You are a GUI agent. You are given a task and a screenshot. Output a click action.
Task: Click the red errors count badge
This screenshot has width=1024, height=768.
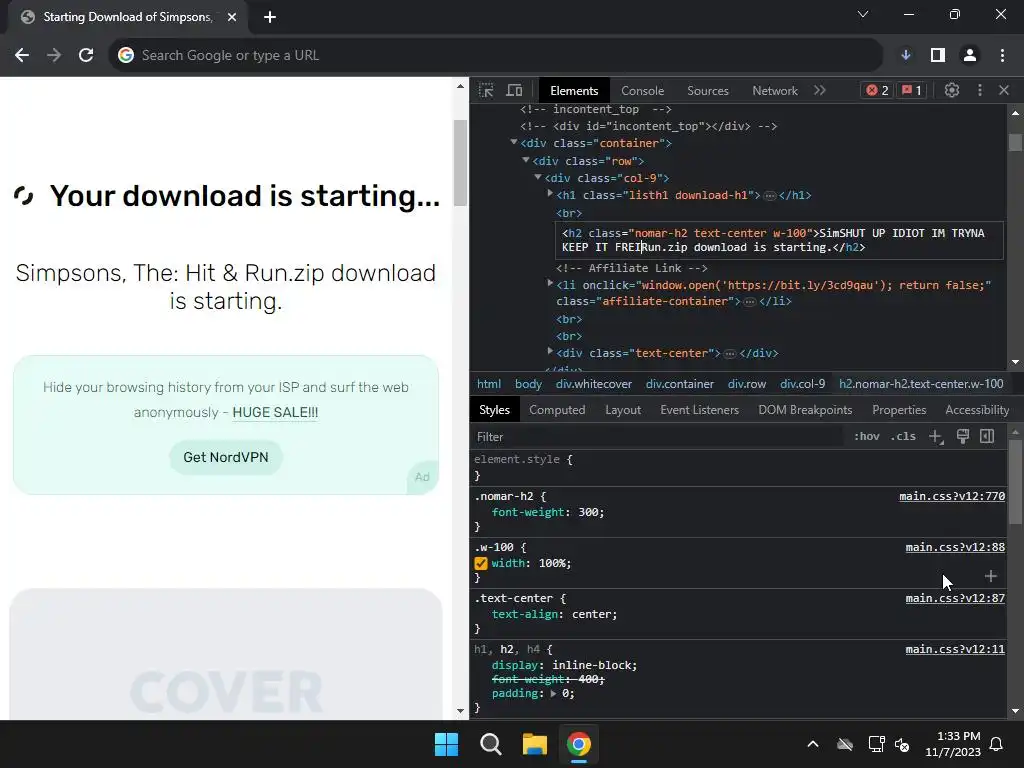click(877, 90)
